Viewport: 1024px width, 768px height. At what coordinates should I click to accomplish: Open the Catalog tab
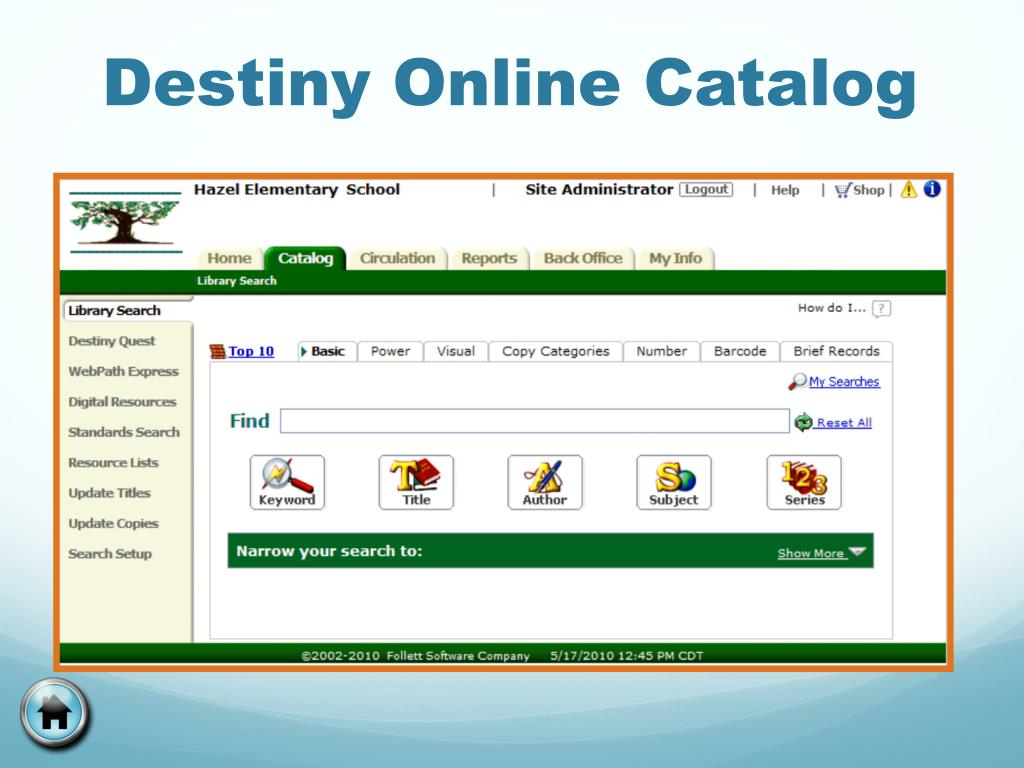click(305, 259)
